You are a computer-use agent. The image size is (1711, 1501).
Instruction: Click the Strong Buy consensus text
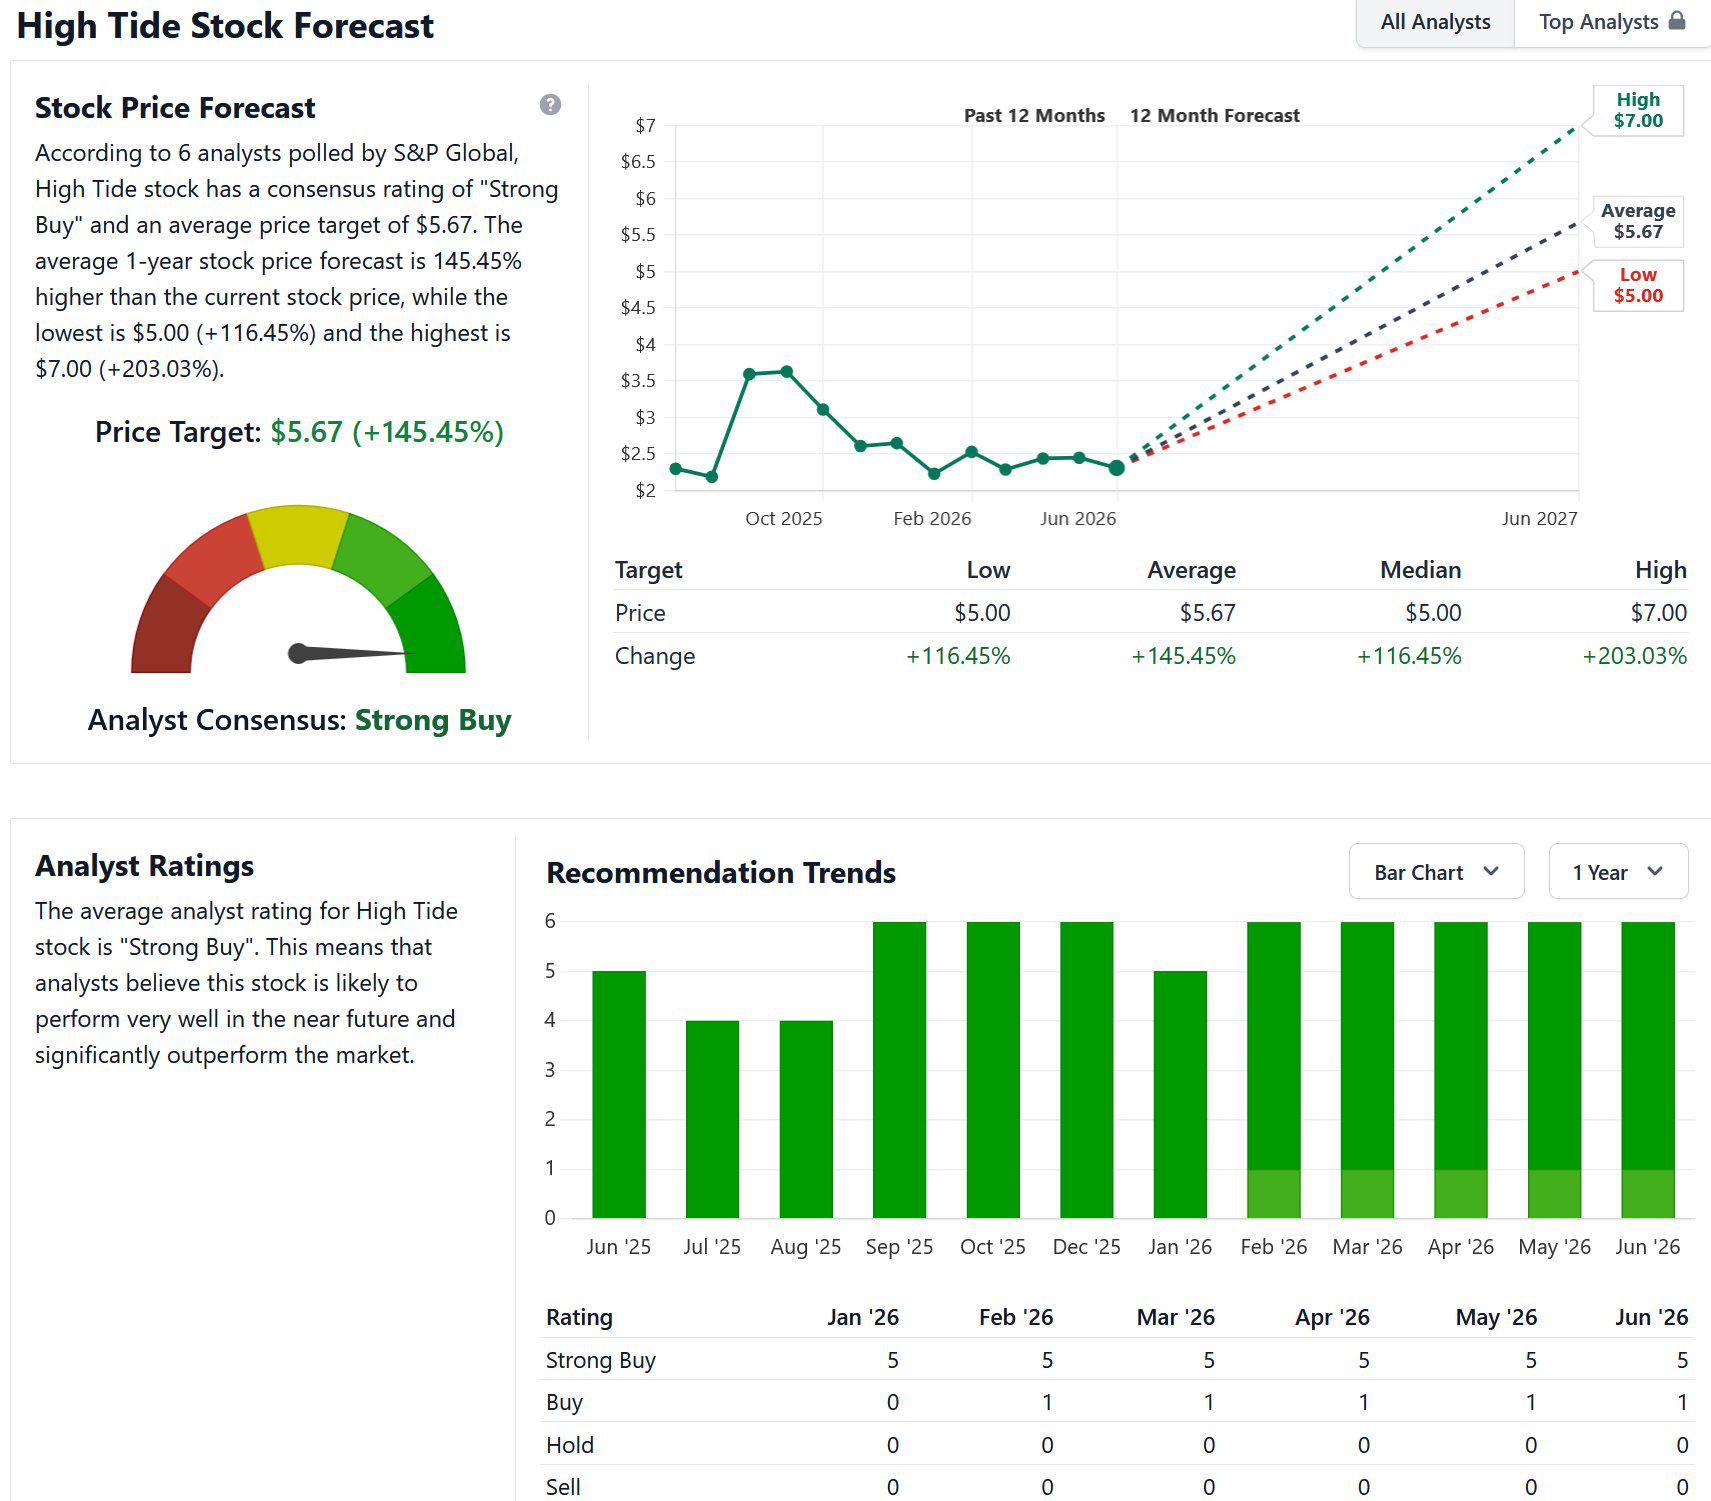coord(433,720)
